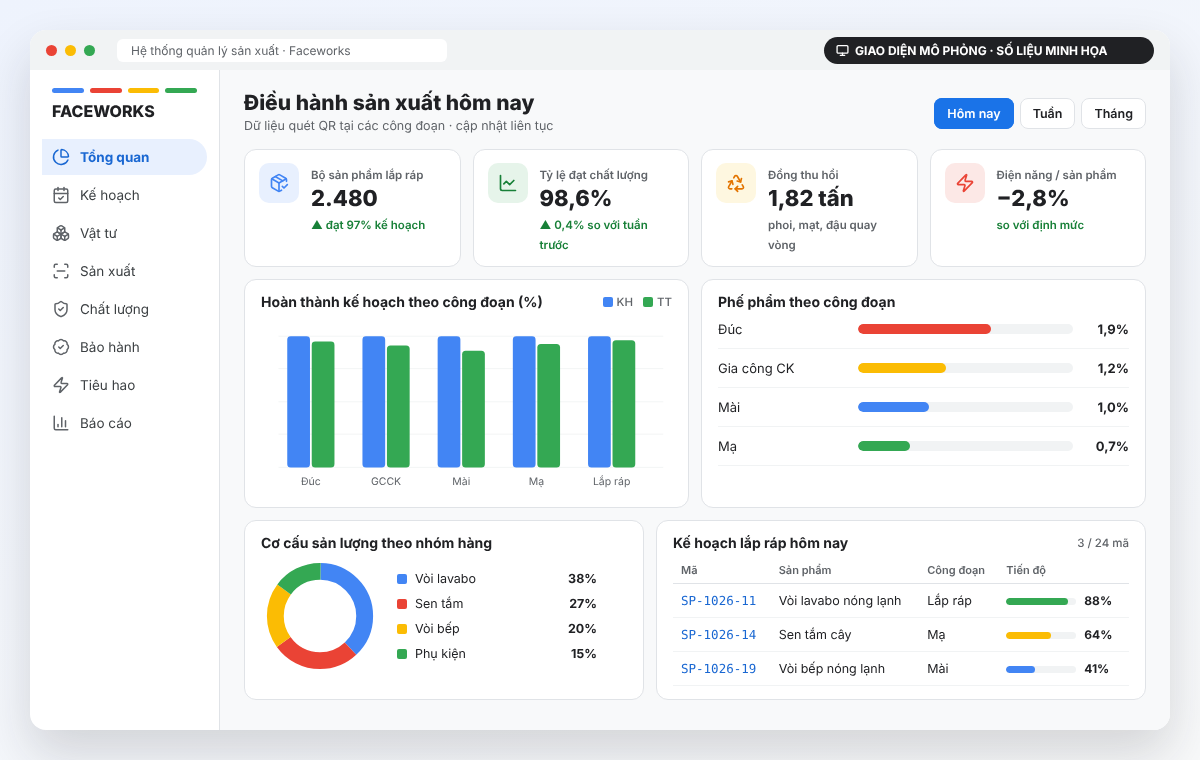Viewport: 1200px width, 760px height.
Task: Click the red Đúc scrap rate bar
Action: coord(924,329)
